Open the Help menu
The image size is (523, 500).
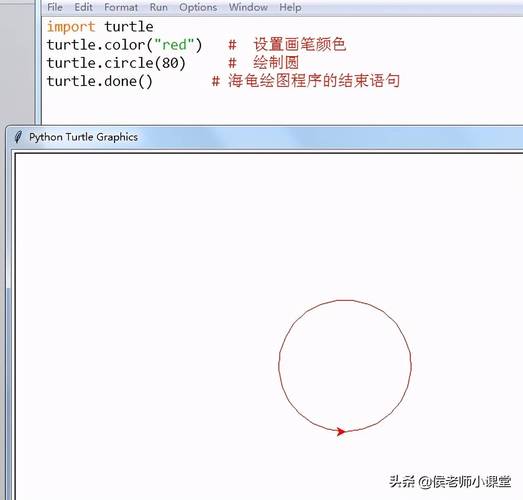pyautogui.click(x=290, y=7)
